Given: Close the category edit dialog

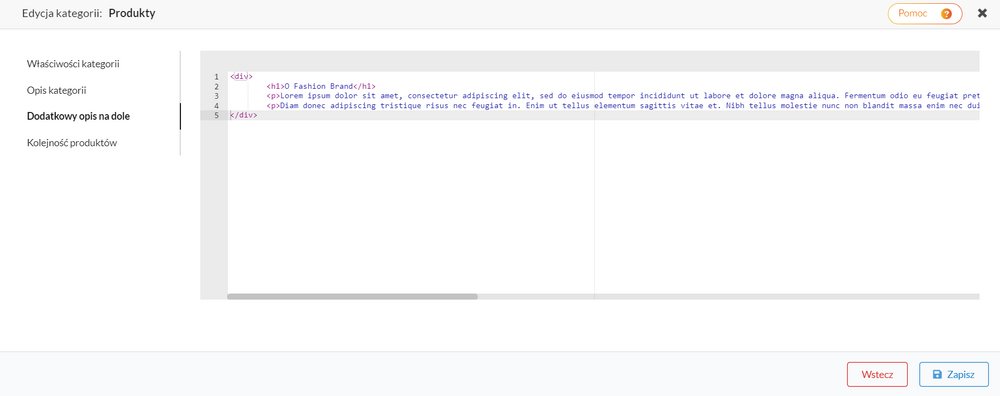Looking at the screenshot, I should coord(982,13).
